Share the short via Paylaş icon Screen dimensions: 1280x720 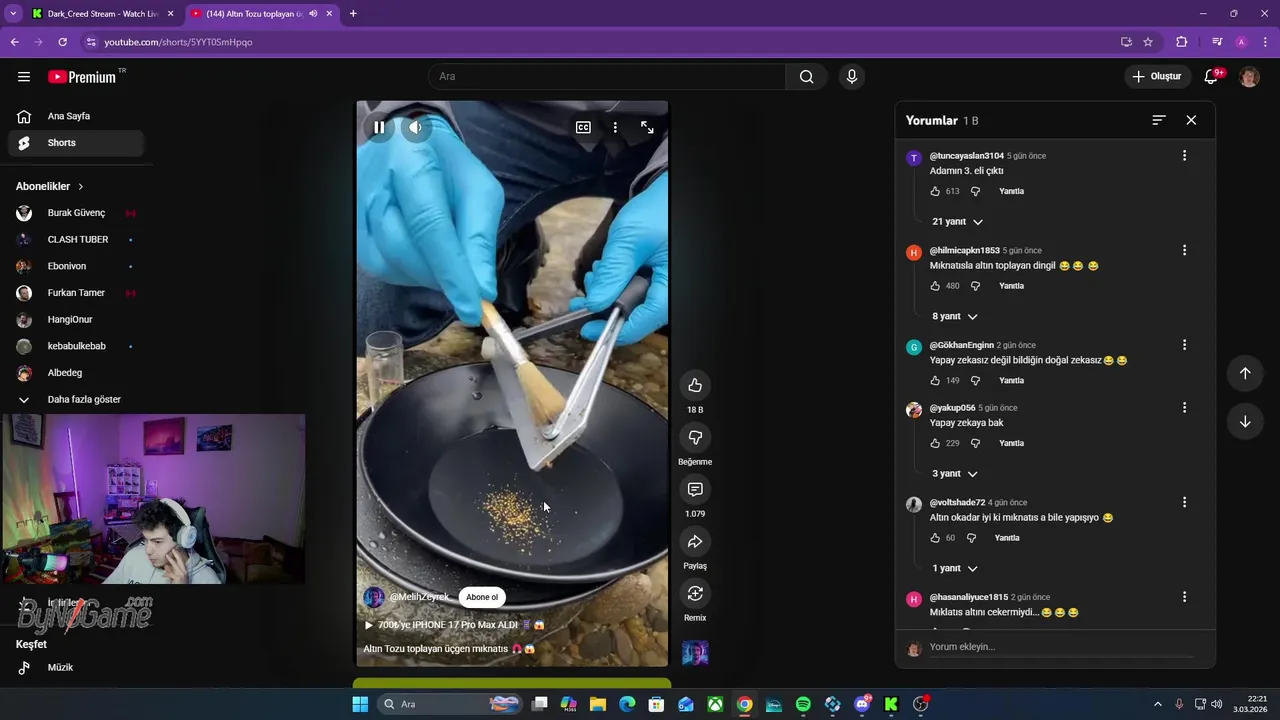point(695,541)
